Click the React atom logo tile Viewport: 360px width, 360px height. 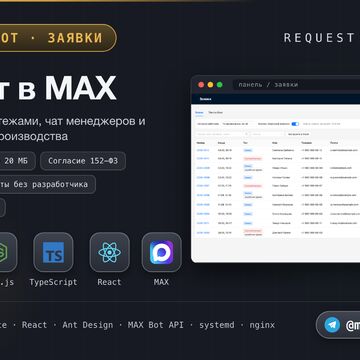pos(110,252)
